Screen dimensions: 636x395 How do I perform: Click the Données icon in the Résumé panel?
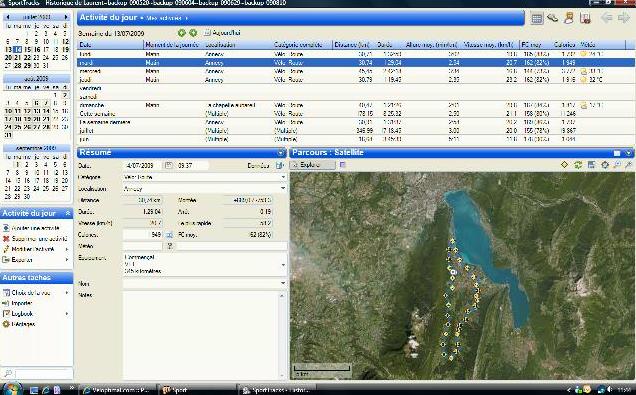(279, 165)
